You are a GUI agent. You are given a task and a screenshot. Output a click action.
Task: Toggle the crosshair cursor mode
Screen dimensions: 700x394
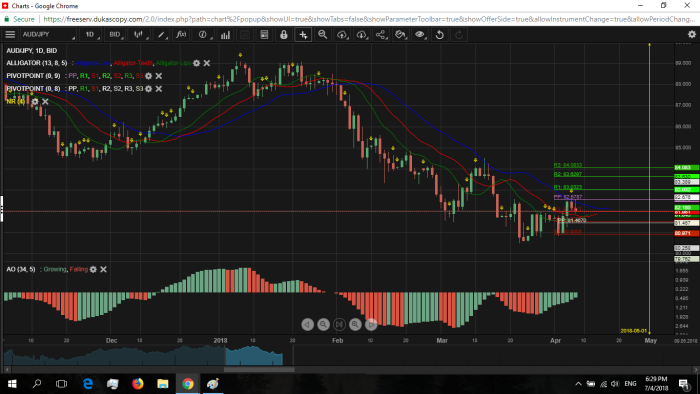[x=303, y=34]
